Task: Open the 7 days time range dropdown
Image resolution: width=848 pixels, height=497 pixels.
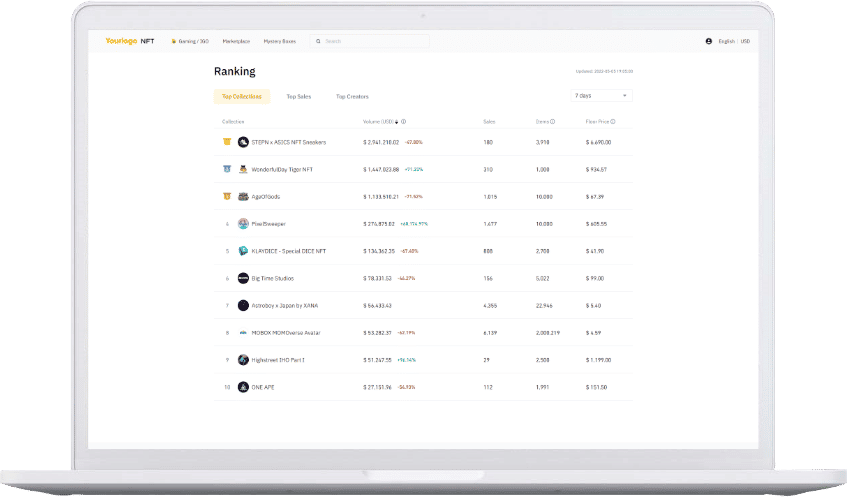Action: point(601,96)
